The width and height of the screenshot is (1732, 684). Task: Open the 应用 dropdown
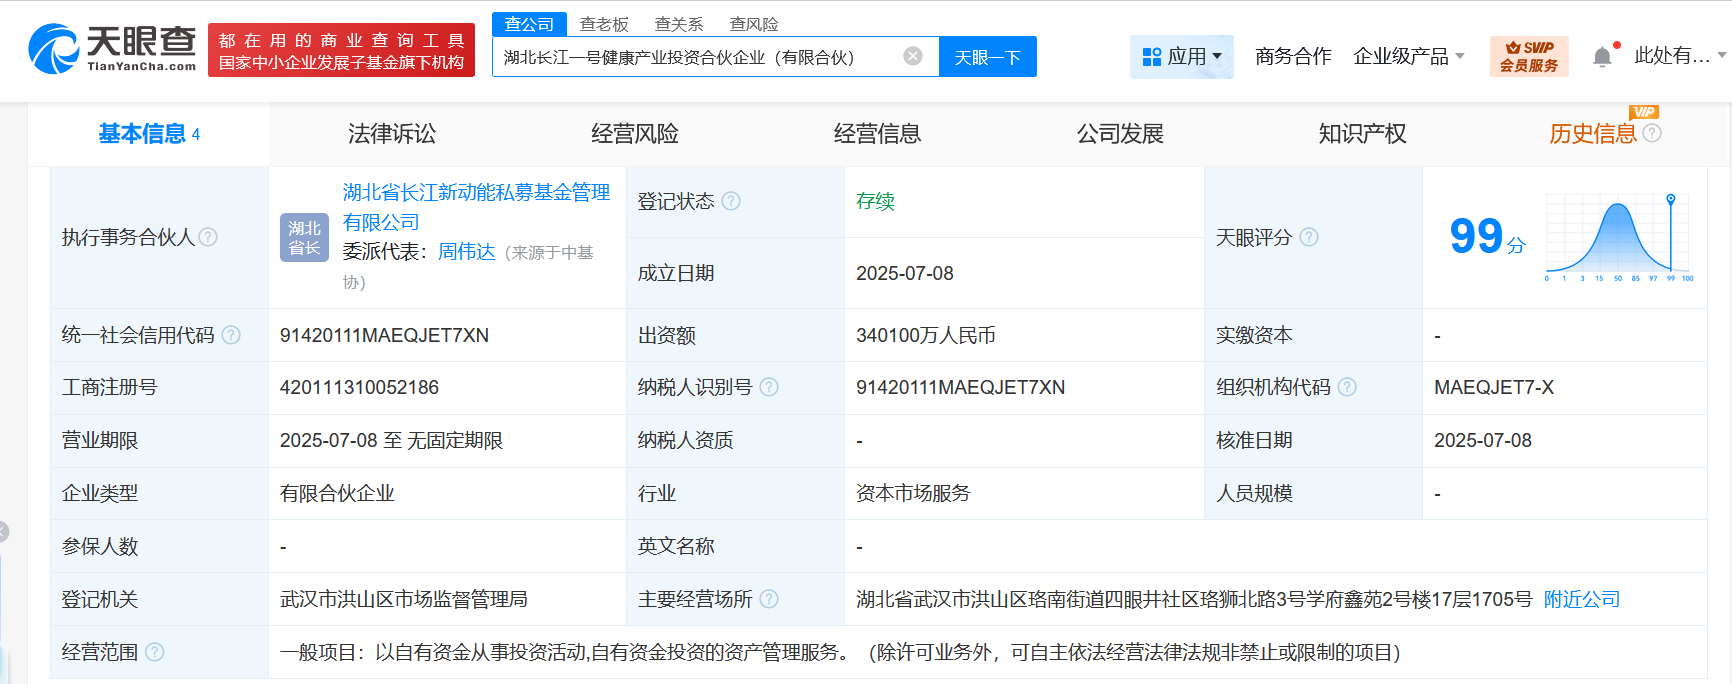1182,56
